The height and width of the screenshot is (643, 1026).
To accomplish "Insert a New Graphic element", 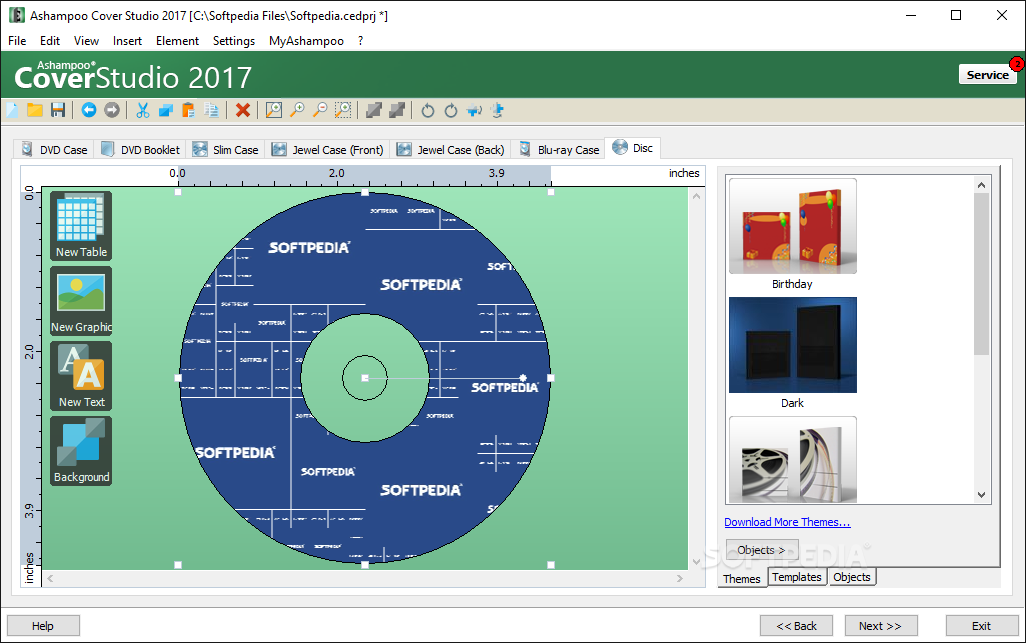I will 81,301.
